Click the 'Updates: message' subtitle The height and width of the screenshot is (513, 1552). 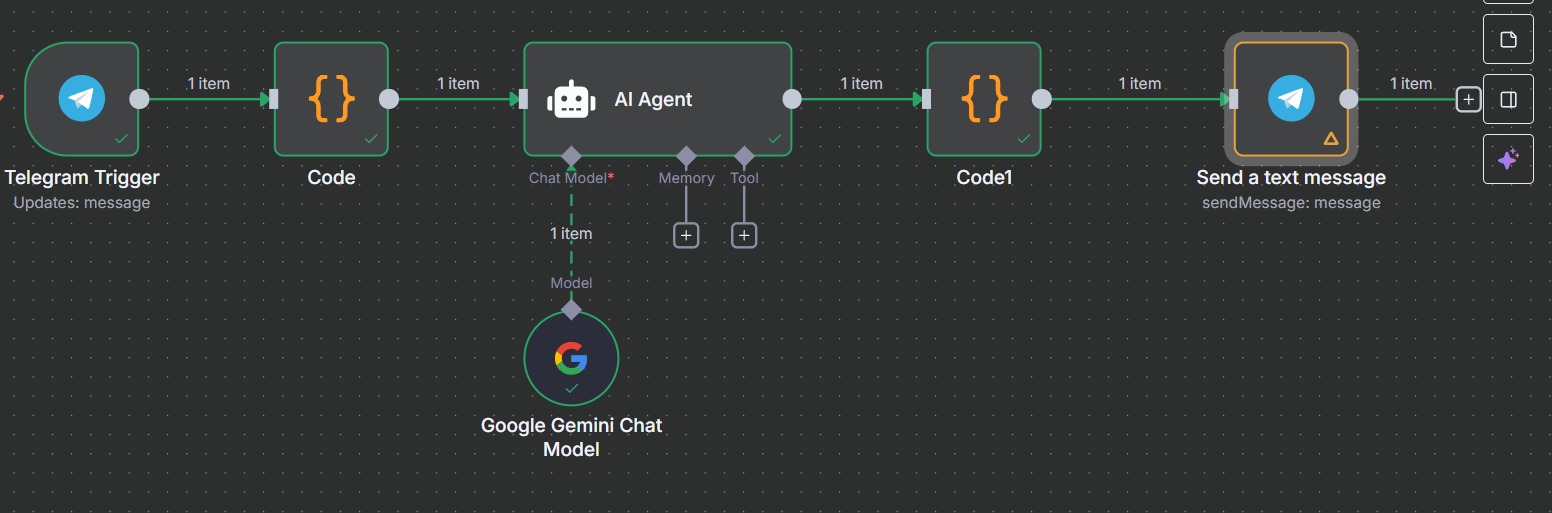[82, 203]
